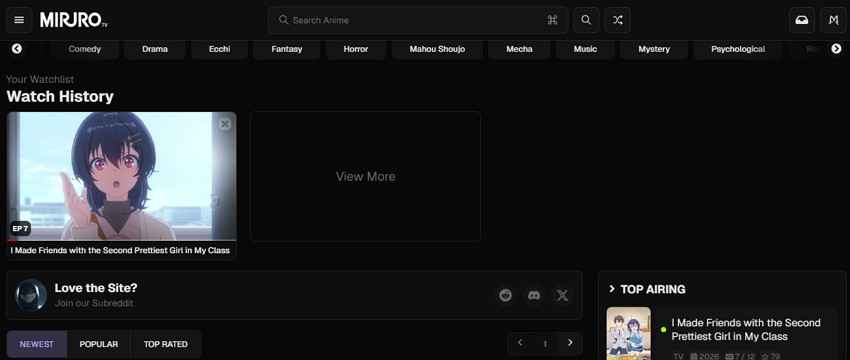Screen dimensions: 850x360
Task: Remove watch history item with X
Action: pyautogui.click(x=225, y=124)
